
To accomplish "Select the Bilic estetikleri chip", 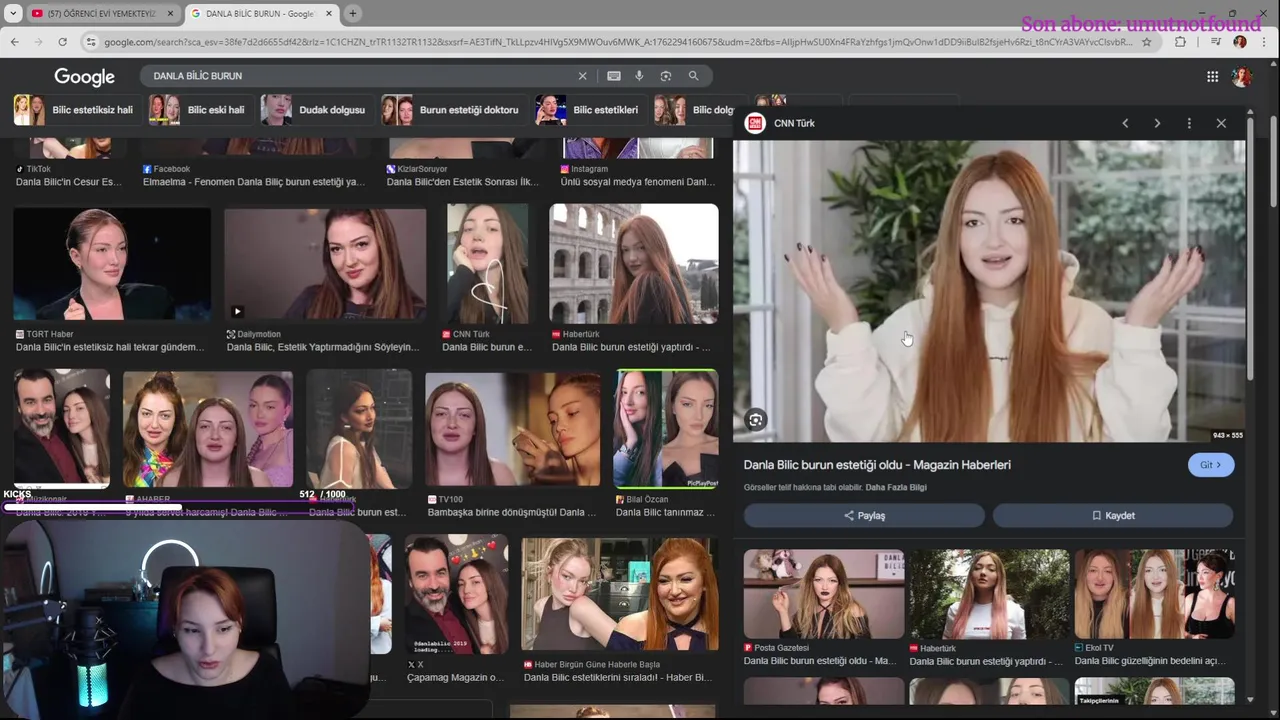I will click(x=589, y=110).
